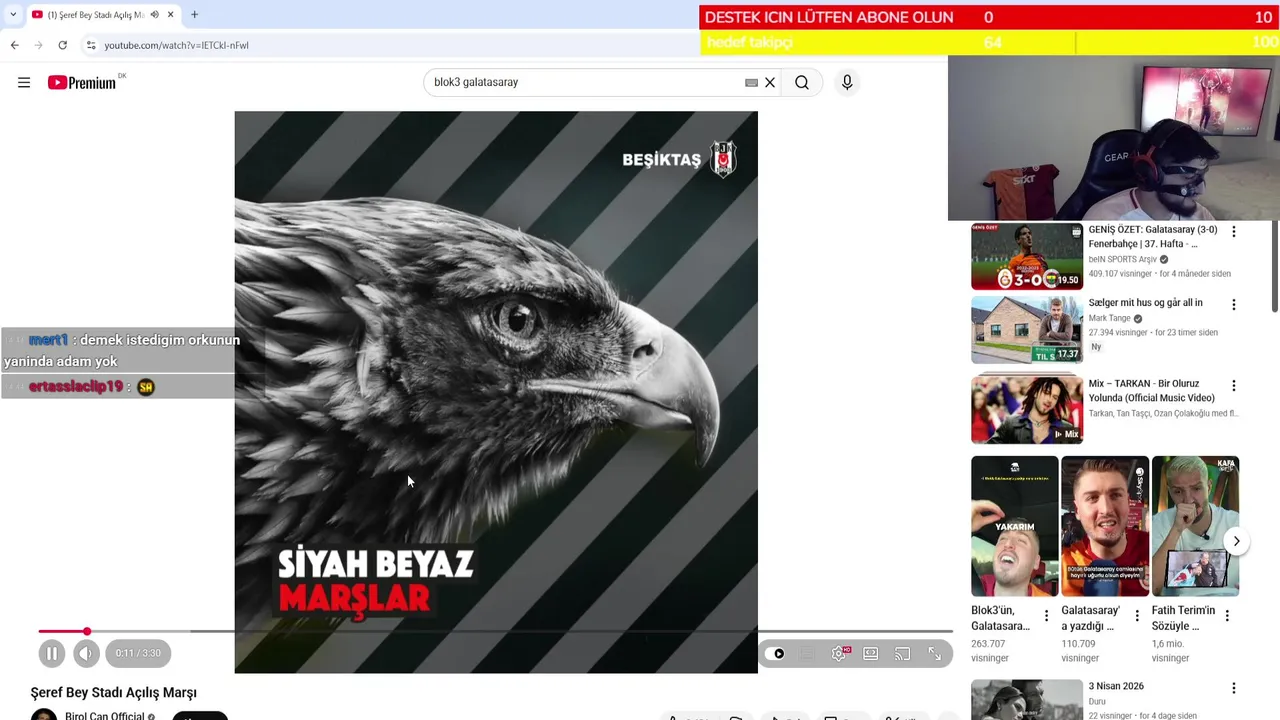Open options for the TARKAN mix
1280x720 pixels.
1233,385
